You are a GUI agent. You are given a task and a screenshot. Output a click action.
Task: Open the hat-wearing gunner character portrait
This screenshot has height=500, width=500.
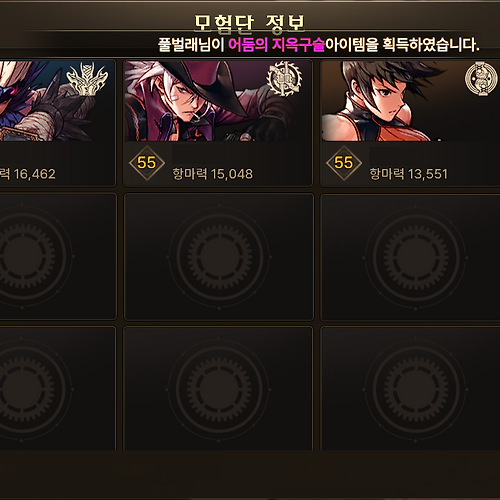[218, 101]
